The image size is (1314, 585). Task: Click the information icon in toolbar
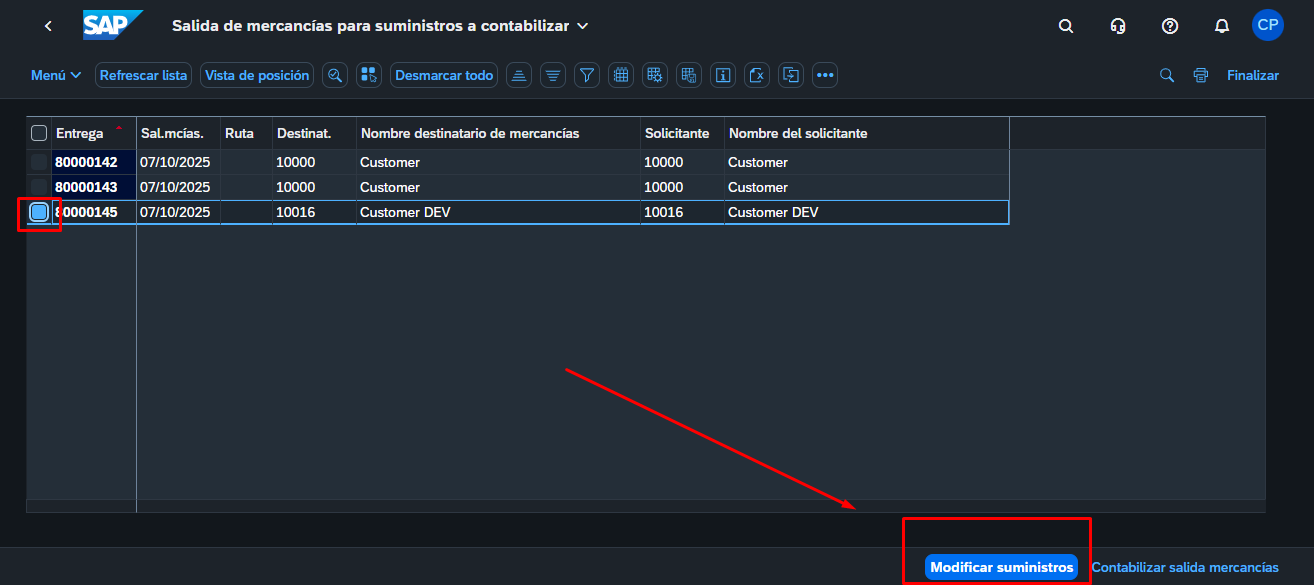(723, 75)
